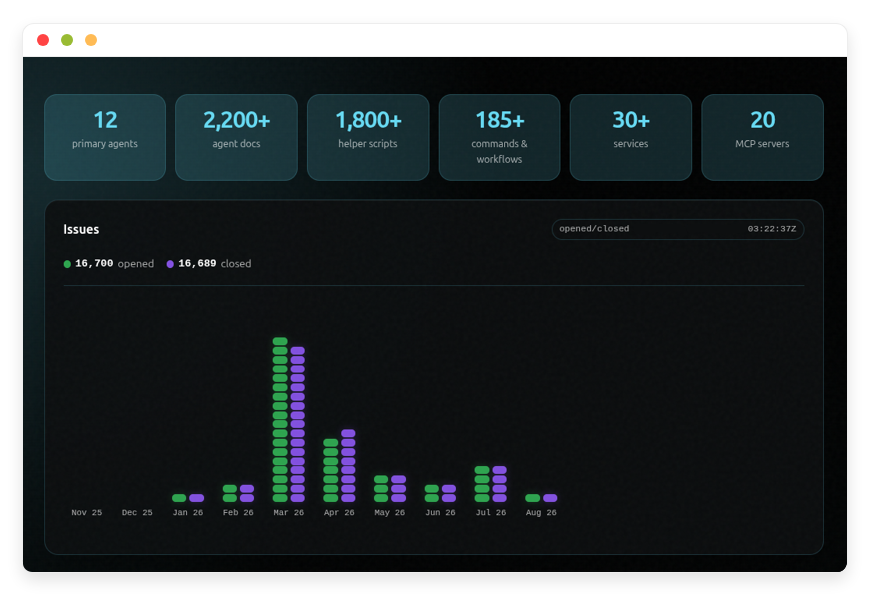
Task: Click the Jan 26 axis label
Action: [188, 512]
